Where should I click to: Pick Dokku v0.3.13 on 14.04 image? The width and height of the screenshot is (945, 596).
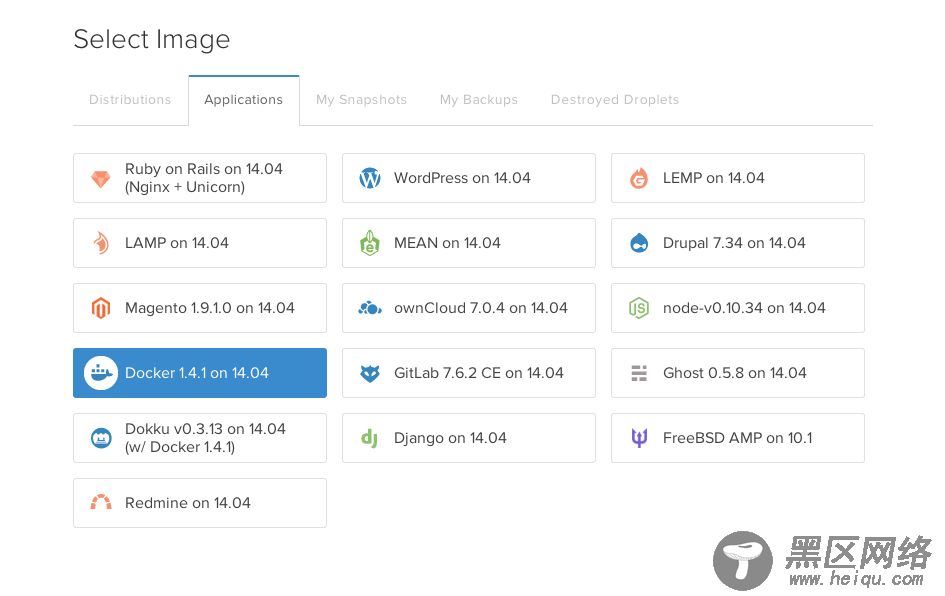tap(200, 438)
